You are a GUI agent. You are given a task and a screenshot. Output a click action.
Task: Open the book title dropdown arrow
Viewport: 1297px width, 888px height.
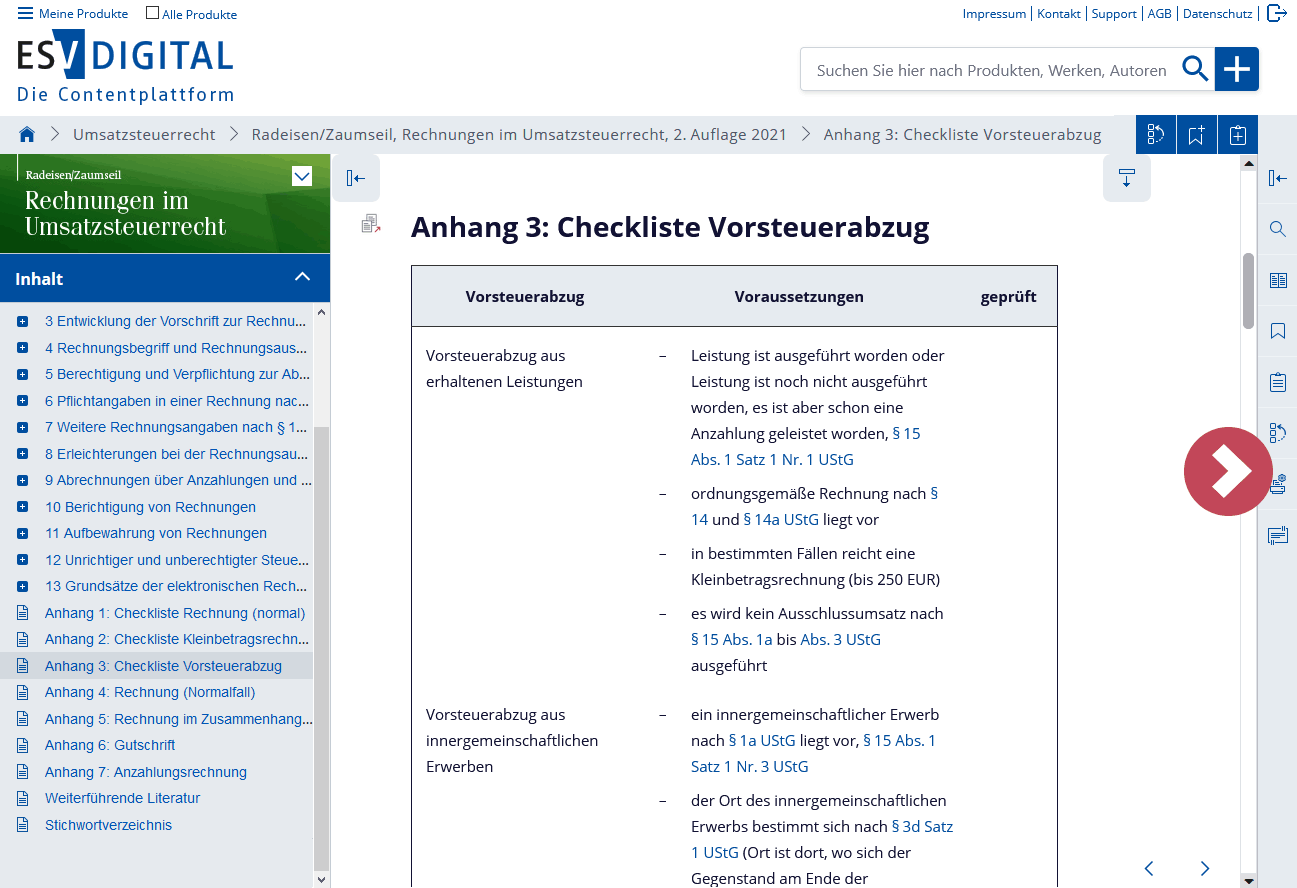(x=302, y=177)
